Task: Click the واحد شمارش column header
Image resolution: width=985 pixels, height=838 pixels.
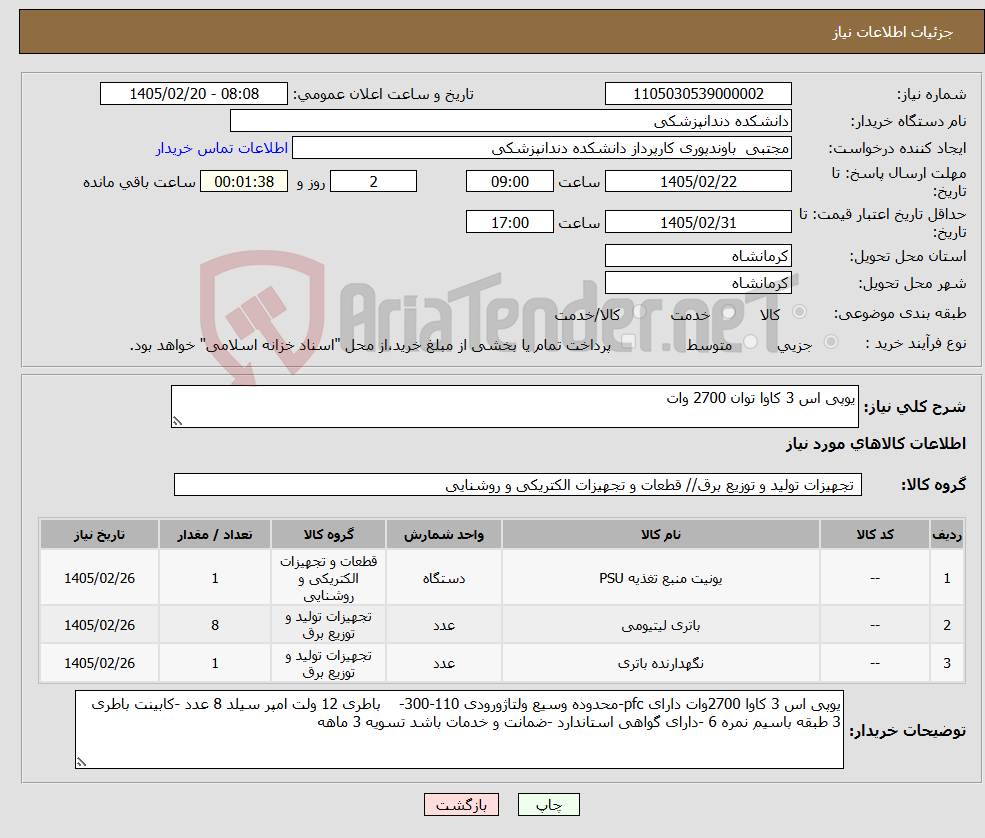Action: coord(444,535)
